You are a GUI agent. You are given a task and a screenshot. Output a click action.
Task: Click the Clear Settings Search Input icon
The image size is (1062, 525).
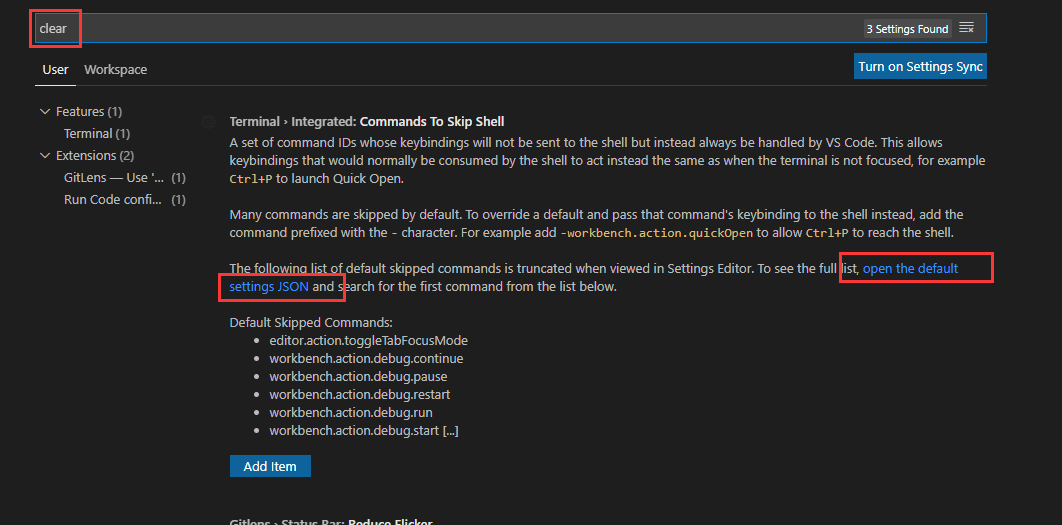point(967,28)
